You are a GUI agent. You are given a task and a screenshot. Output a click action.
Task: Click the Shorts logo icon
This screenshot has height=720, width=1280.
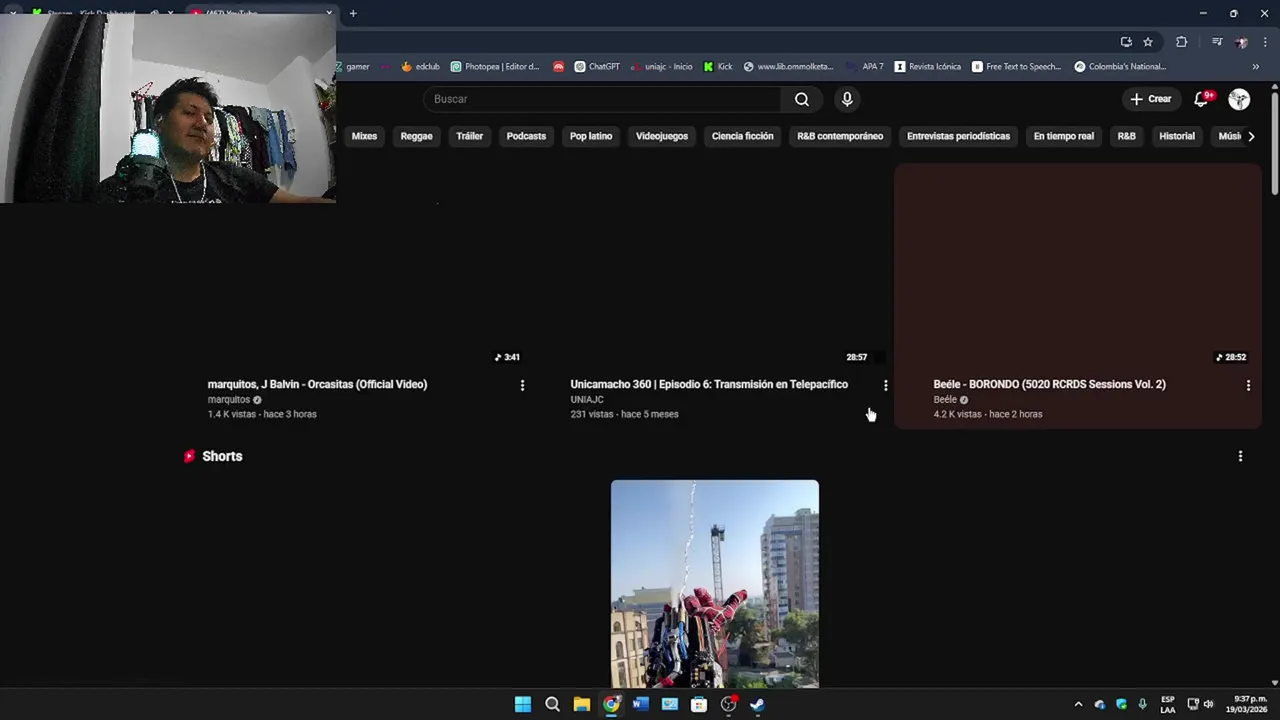coord(189,456)
